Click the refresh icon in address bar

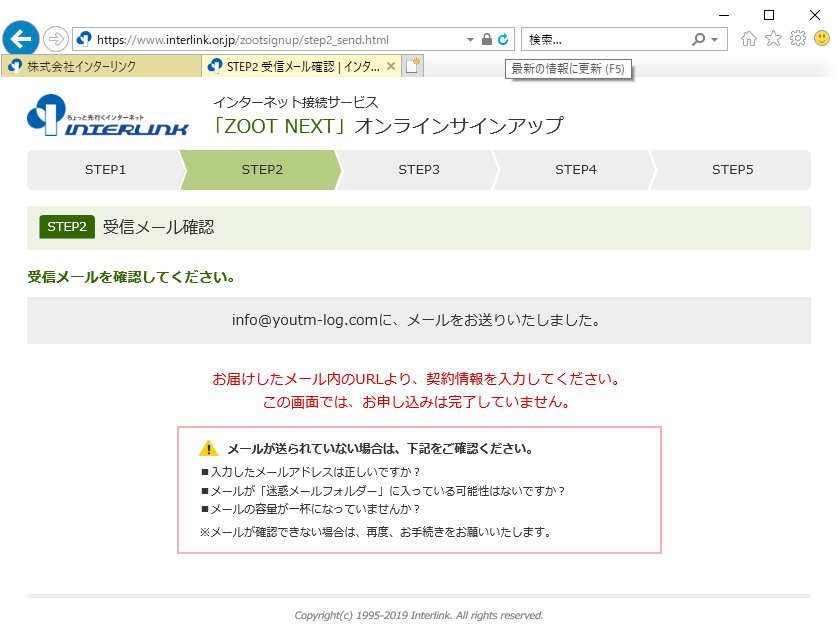(503, 39)
